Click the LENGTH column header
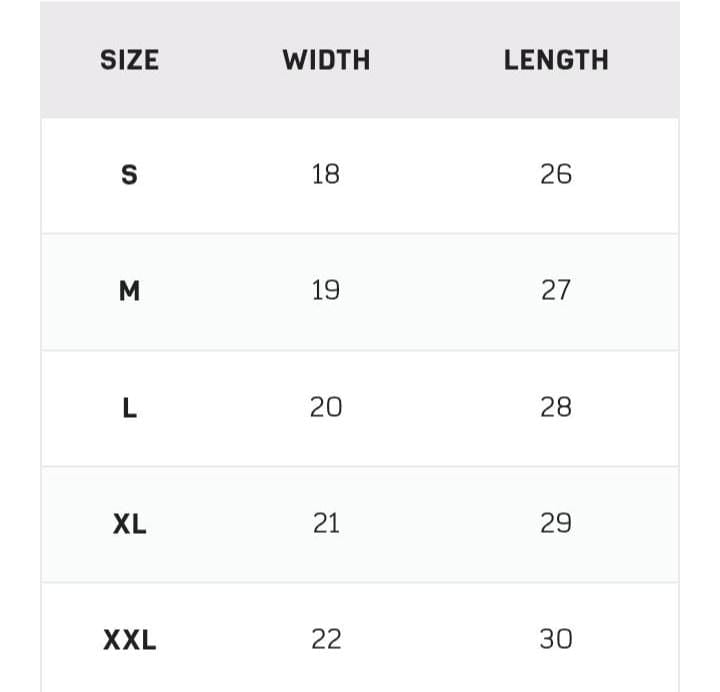This screenshot has width=720, height=692. 556,60
